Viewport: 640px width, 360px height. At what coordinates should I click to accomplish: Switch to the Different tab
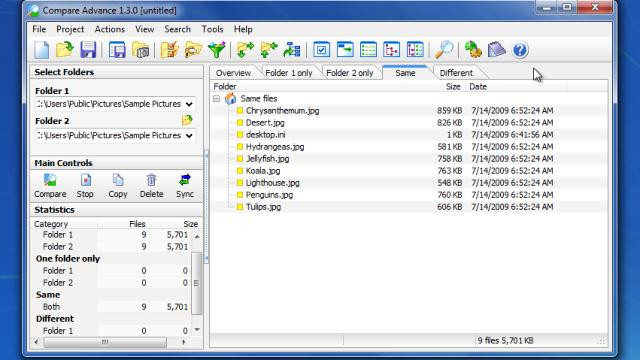[456, 73]
